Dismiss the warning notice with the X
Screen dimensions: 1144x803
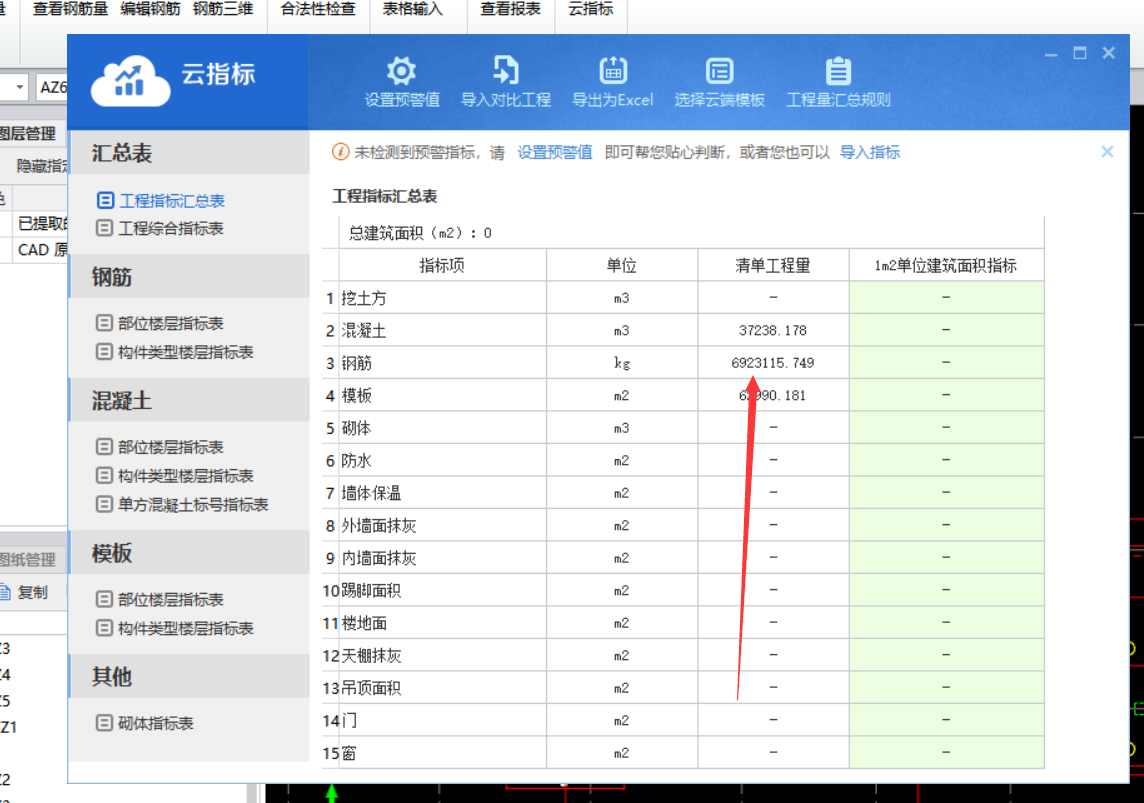(1107, 152)
